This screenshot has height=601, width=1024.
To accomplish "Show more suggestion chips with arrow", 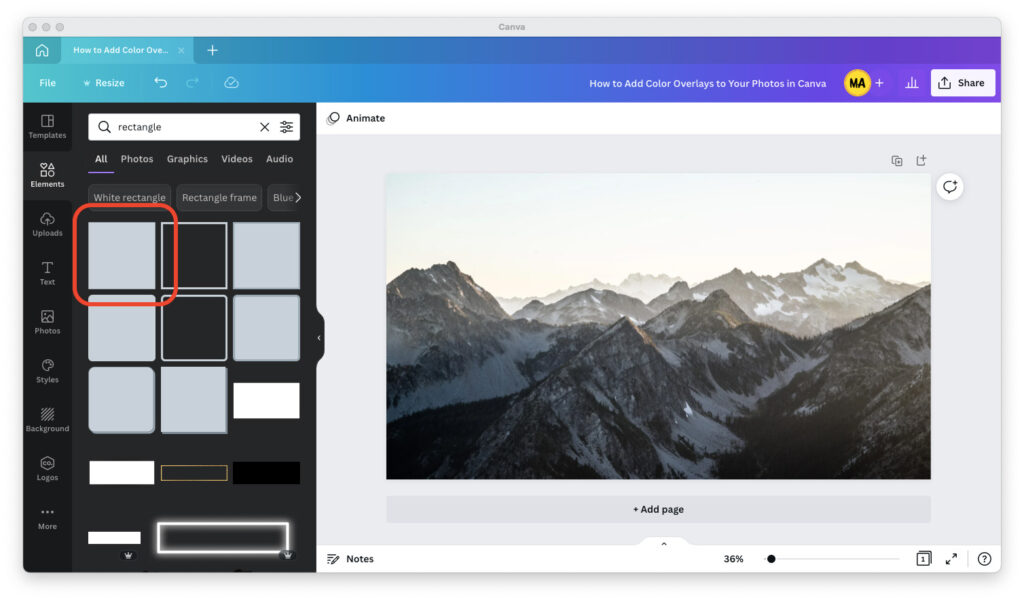I will [298, 197].
